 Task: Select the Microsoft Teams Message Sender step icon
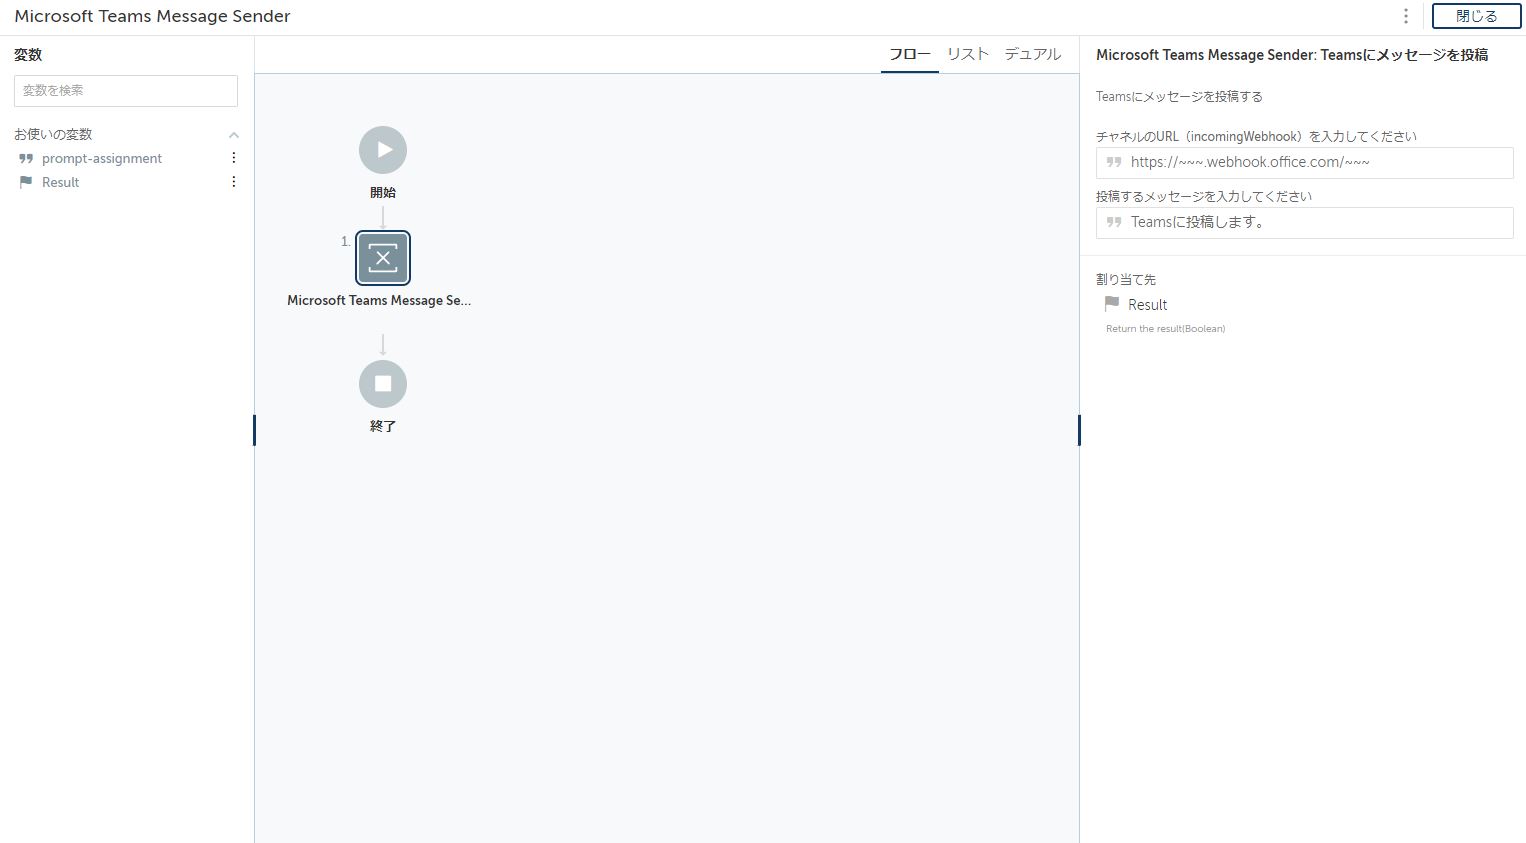383,258
